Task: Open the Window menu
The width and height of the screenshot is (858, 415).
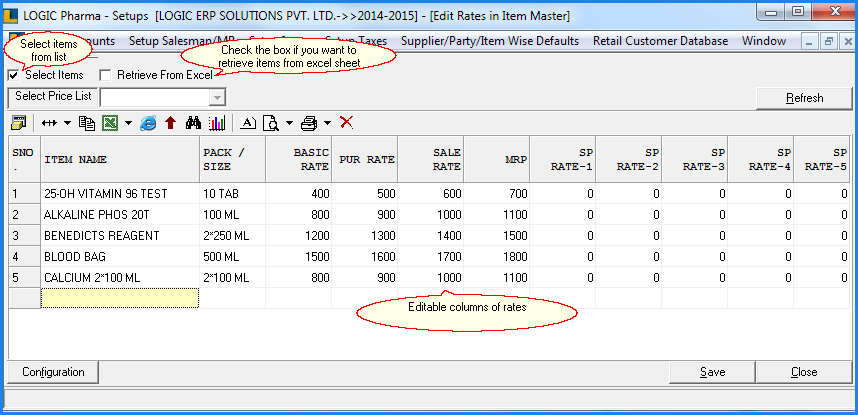Action: point(764,41)
